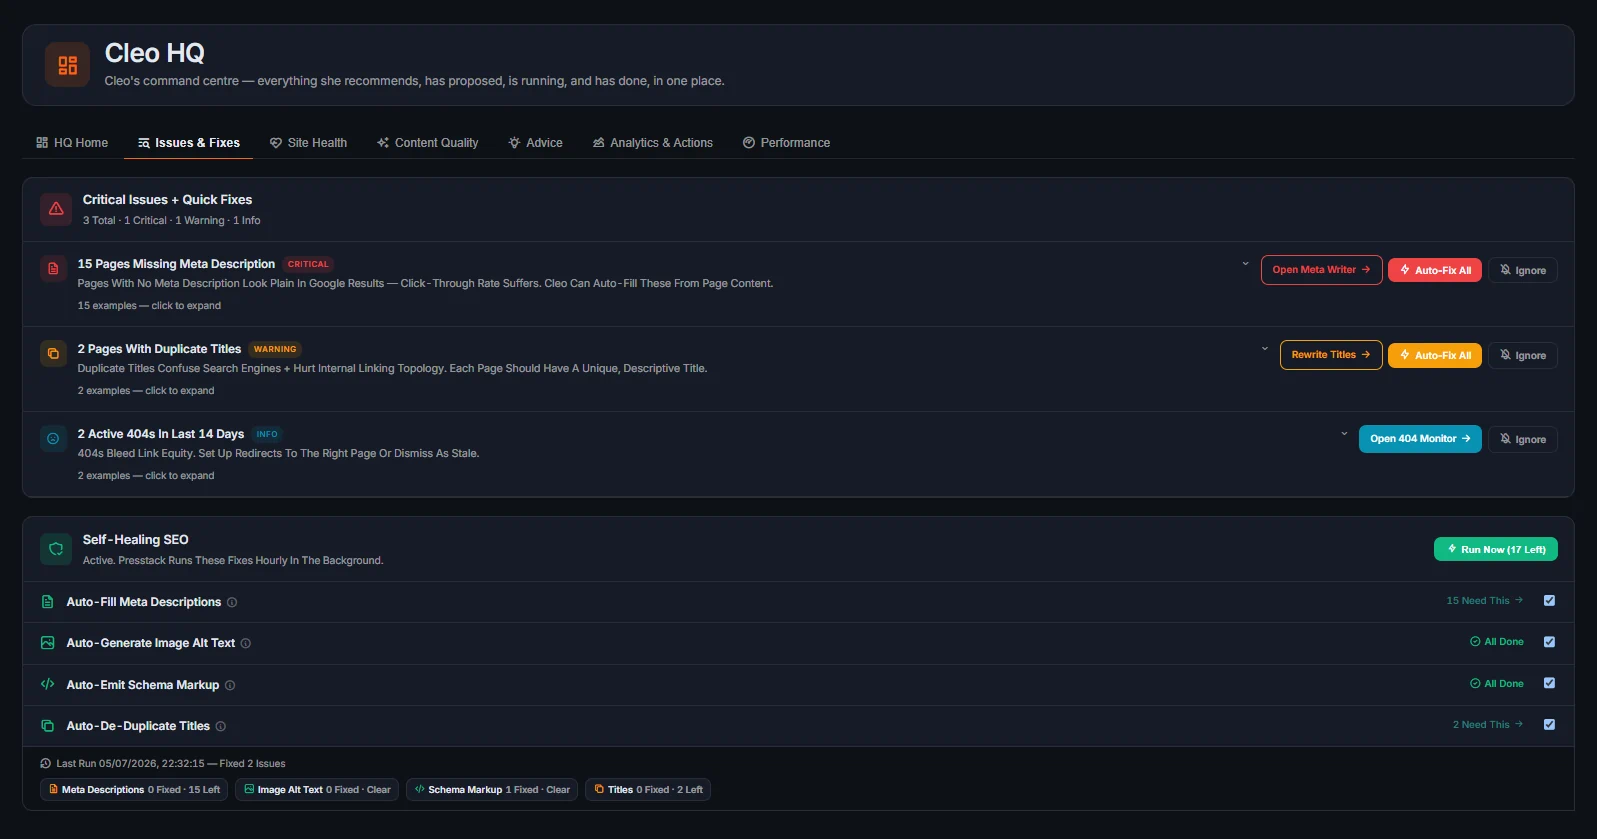Click the shield icon beside Self-Healing SEO
Viewport: 1597px width, 839px height.
[x=56, y=549]
